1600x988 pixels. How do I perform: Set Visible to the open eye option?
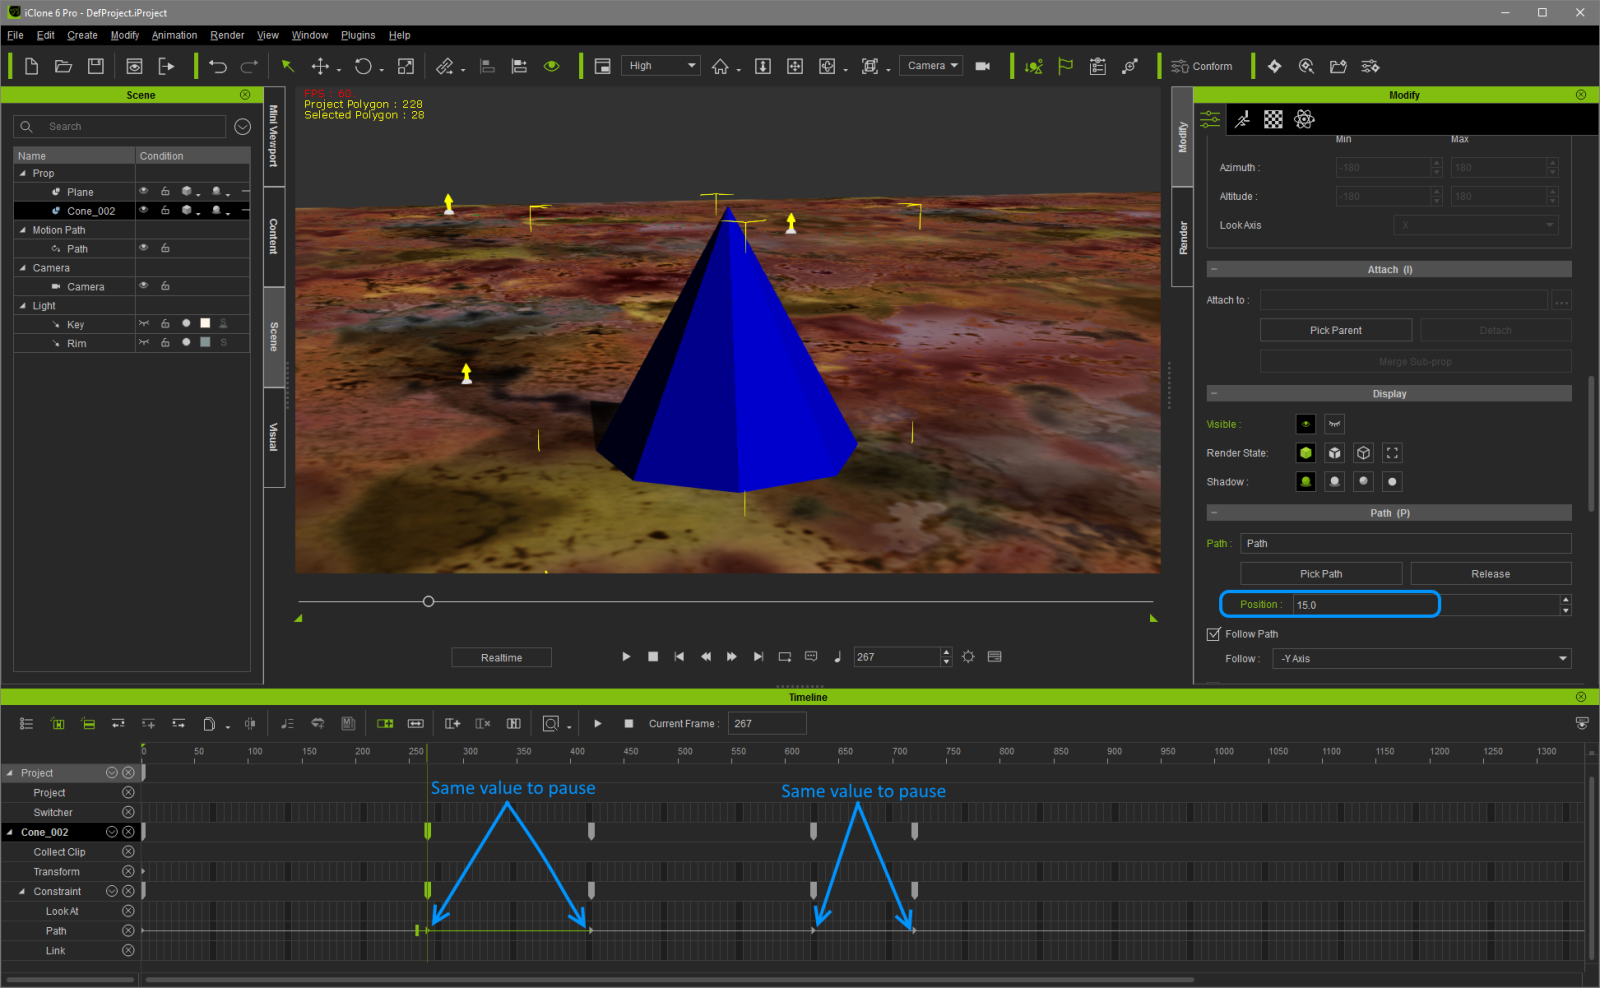1306,424
